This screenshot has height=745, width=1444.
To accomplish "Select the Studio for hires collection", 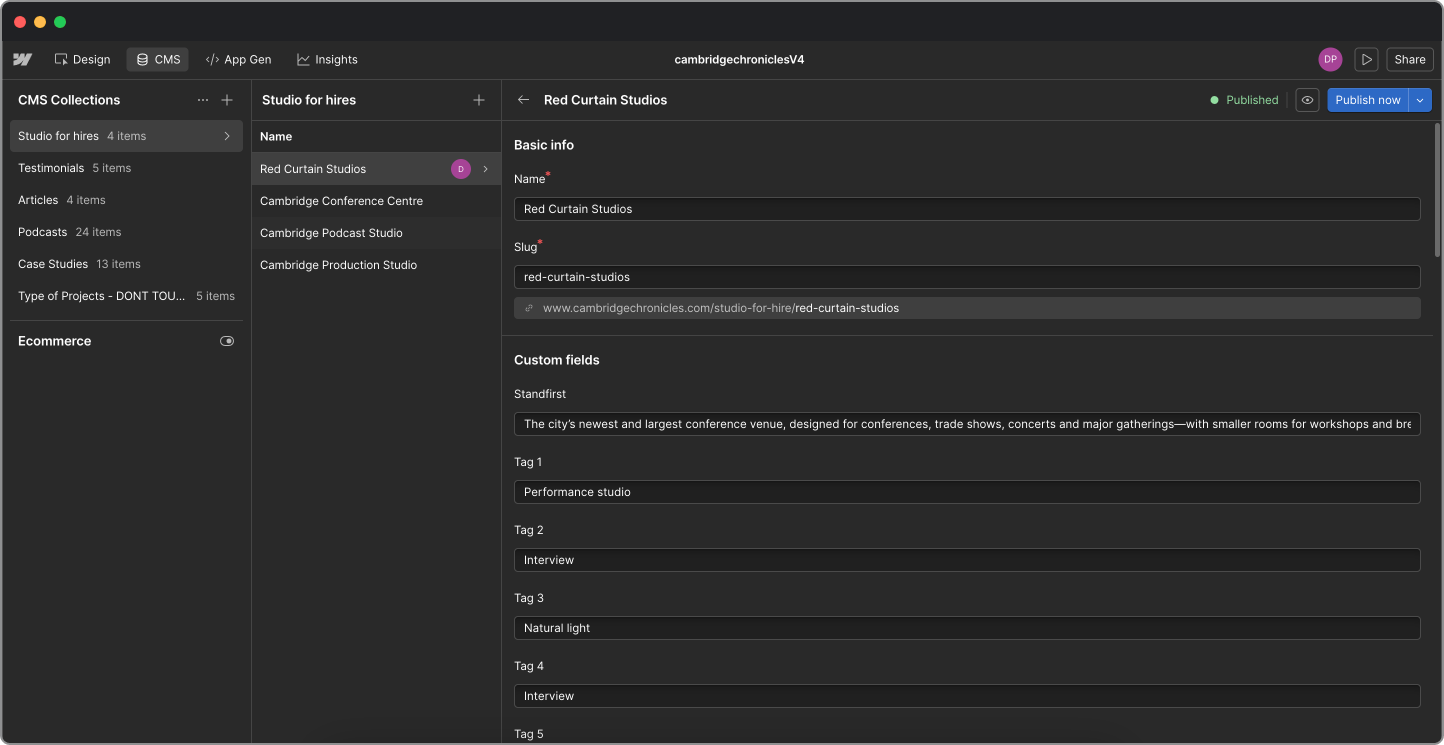I will tap(126, 136).
